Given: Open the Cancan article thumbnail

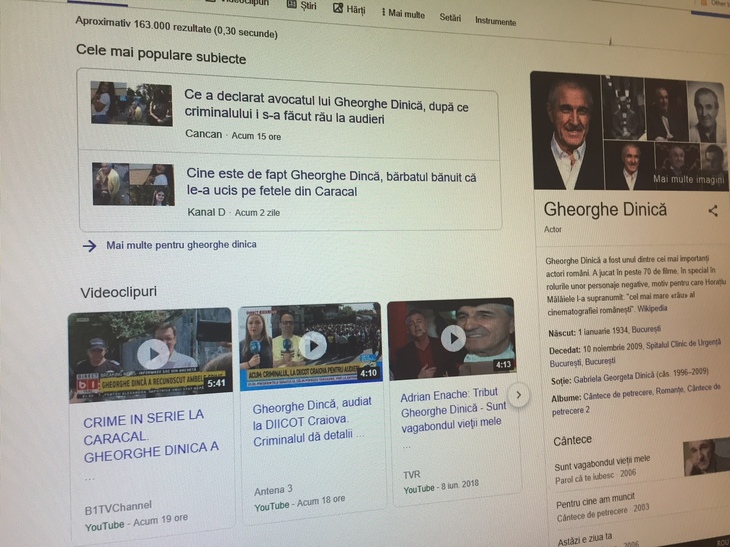Looking at the screenshot, I should 132,103.
